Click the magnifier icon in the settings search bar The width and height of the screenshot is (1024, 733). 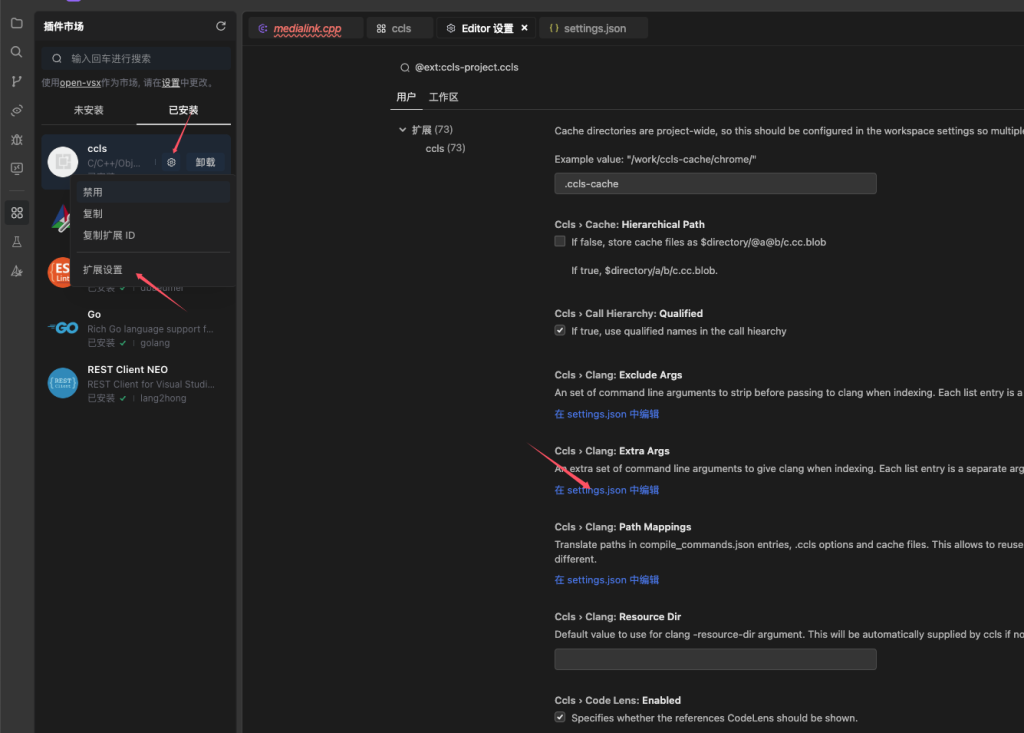click(x=405, y=67)
